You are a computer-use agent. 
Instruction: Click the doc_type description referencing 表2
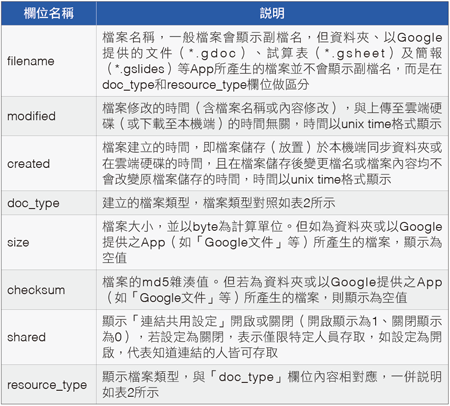click(x=219, y=203)
